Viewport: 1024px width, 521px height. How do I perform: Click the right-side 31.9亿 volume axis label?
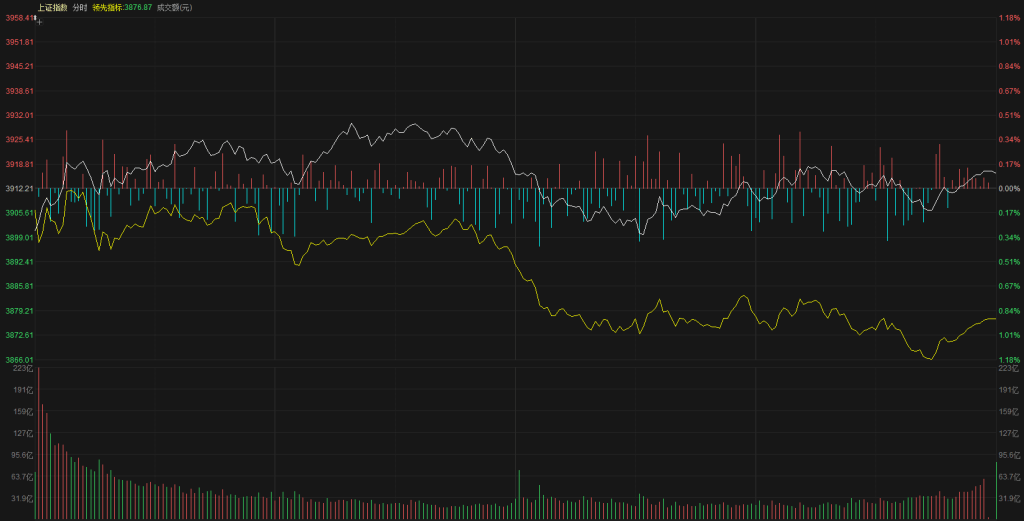click(1008, 498)
